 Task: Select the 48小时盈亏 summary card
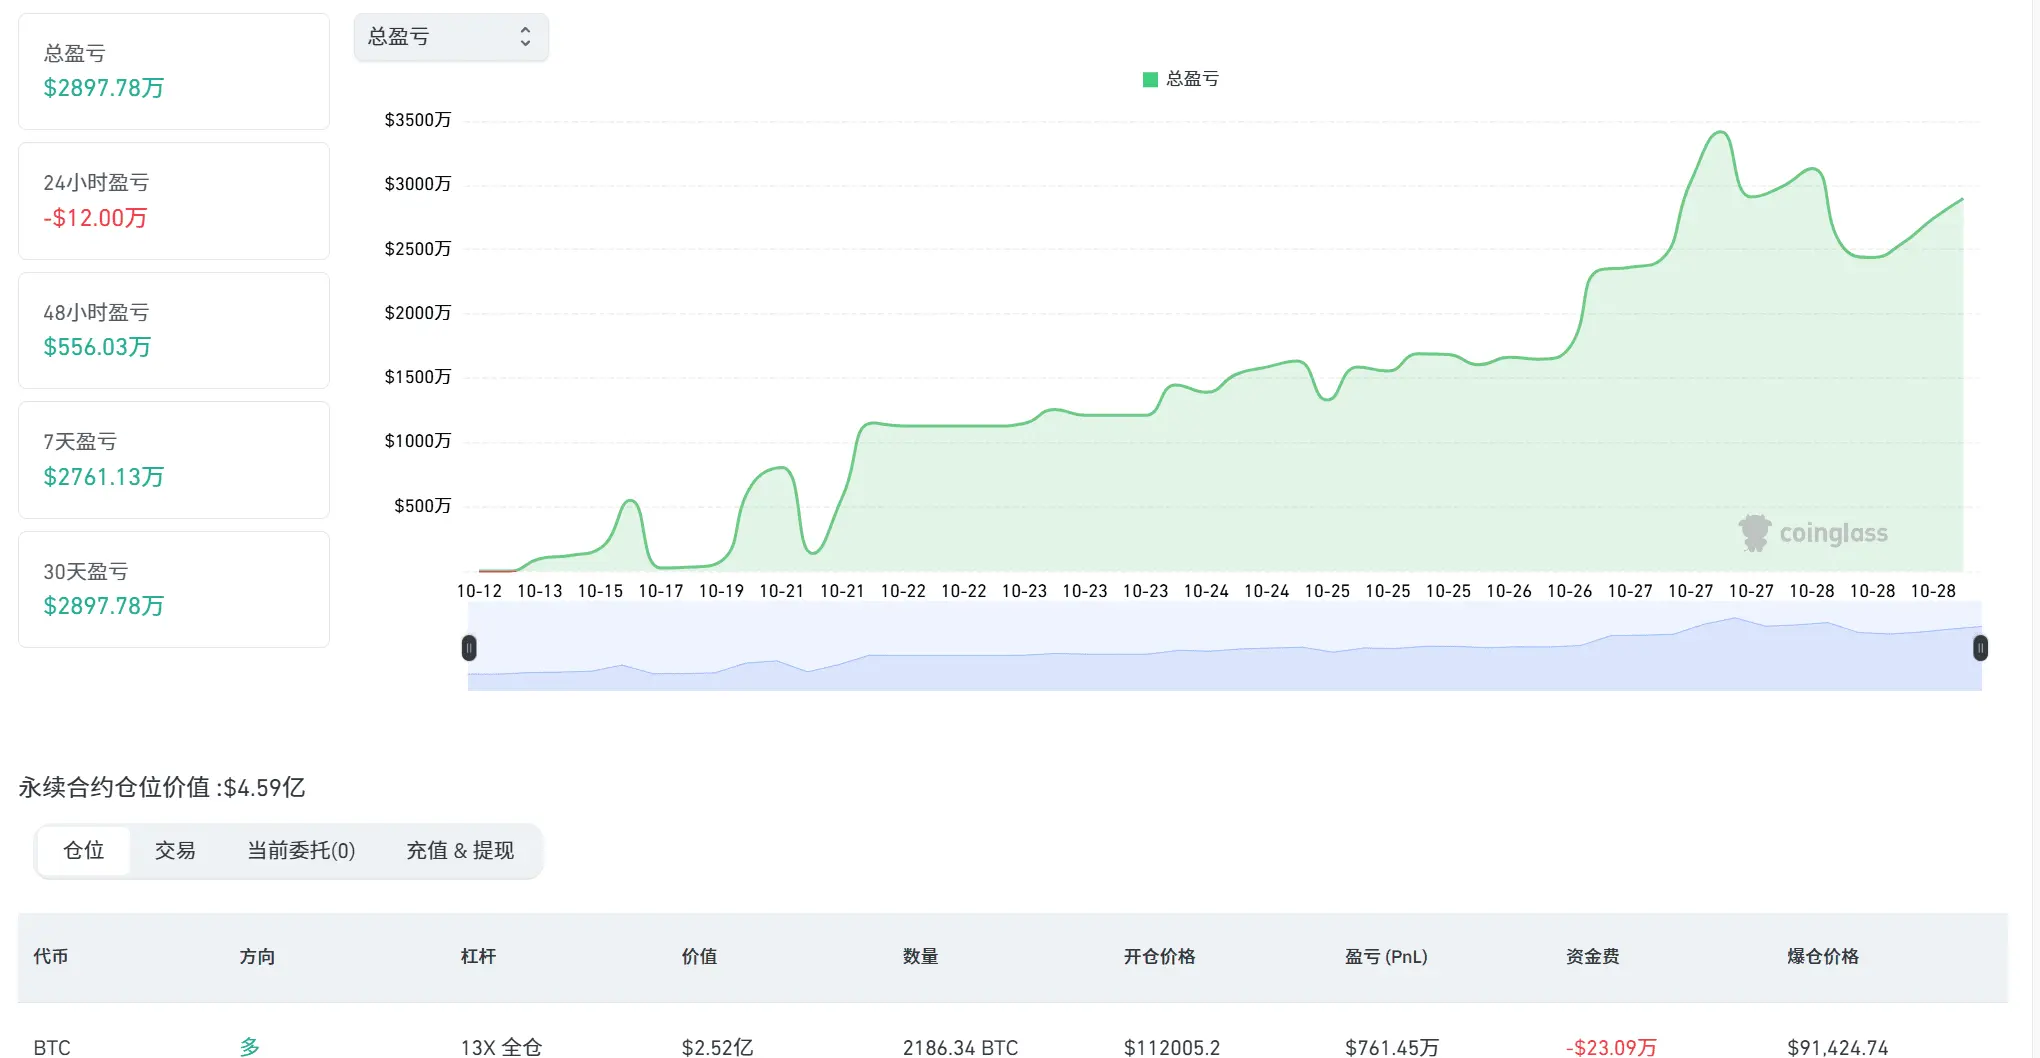174,330
